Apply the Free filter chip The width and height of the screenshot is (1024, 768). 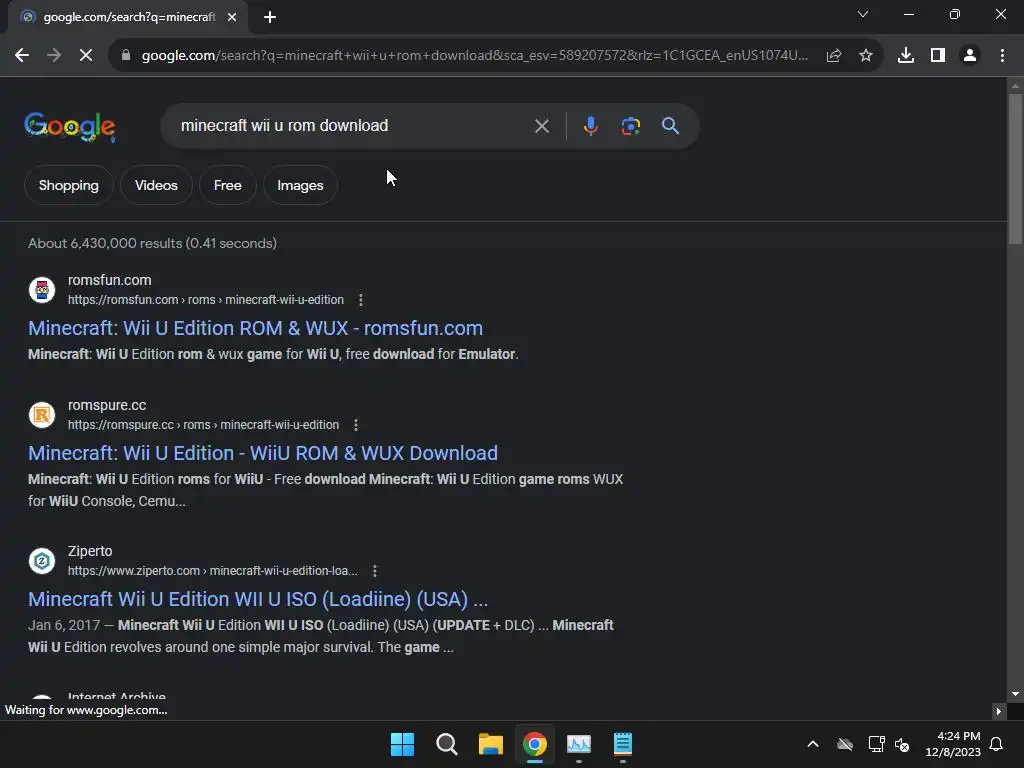click(227, 185)
